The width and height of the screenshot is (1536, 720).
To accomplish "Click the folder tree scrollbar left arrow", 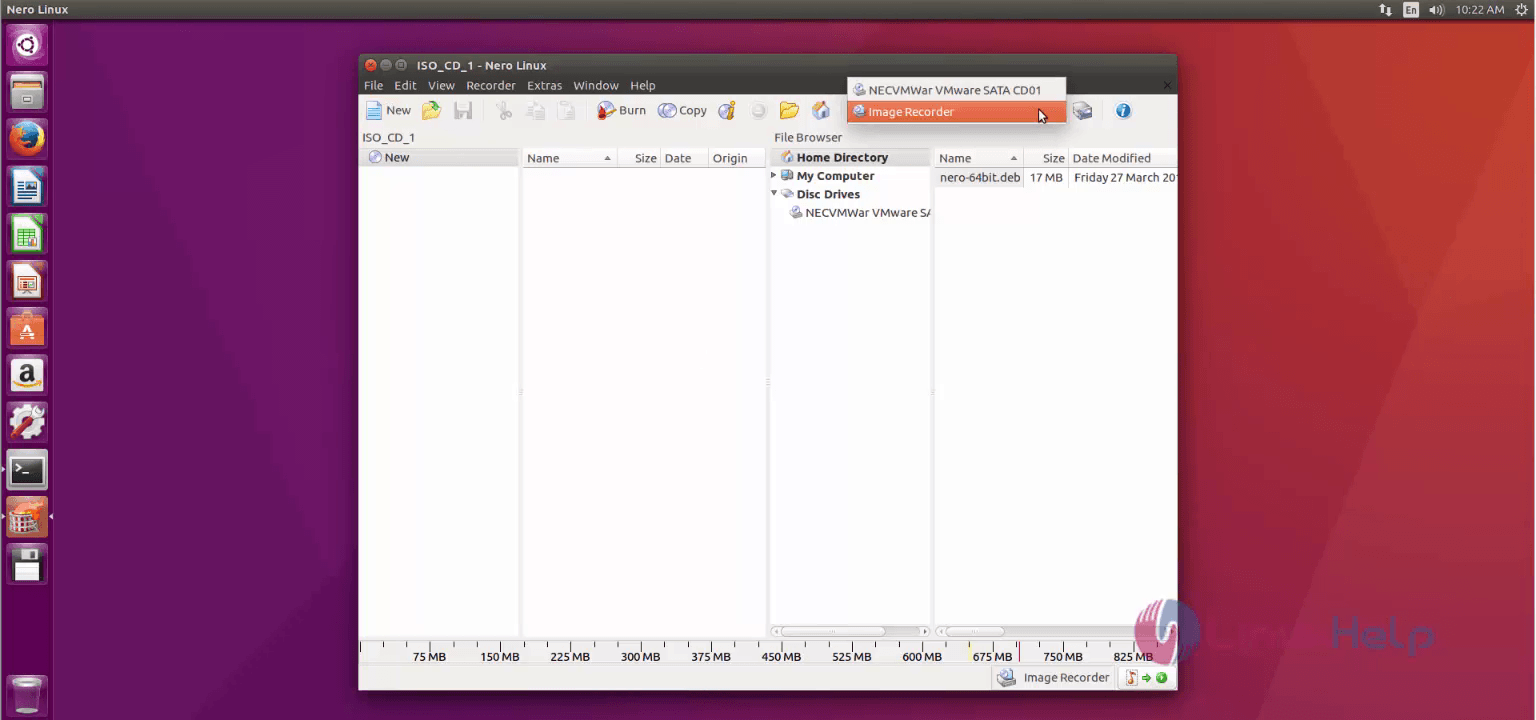I will coord(774,632).
